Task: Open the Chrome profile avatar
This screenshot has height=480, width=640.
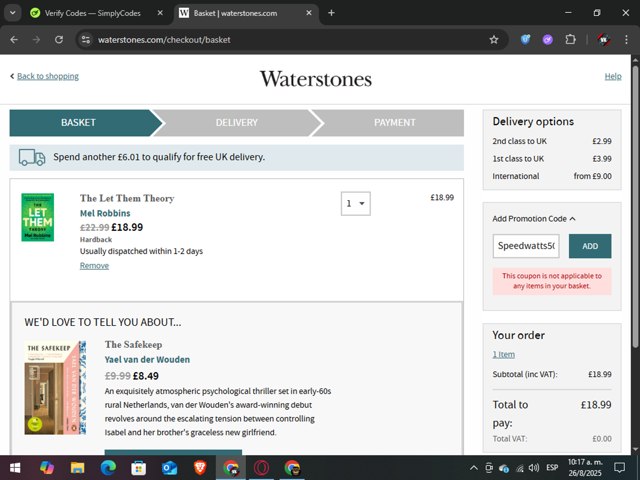Action: 604,40
